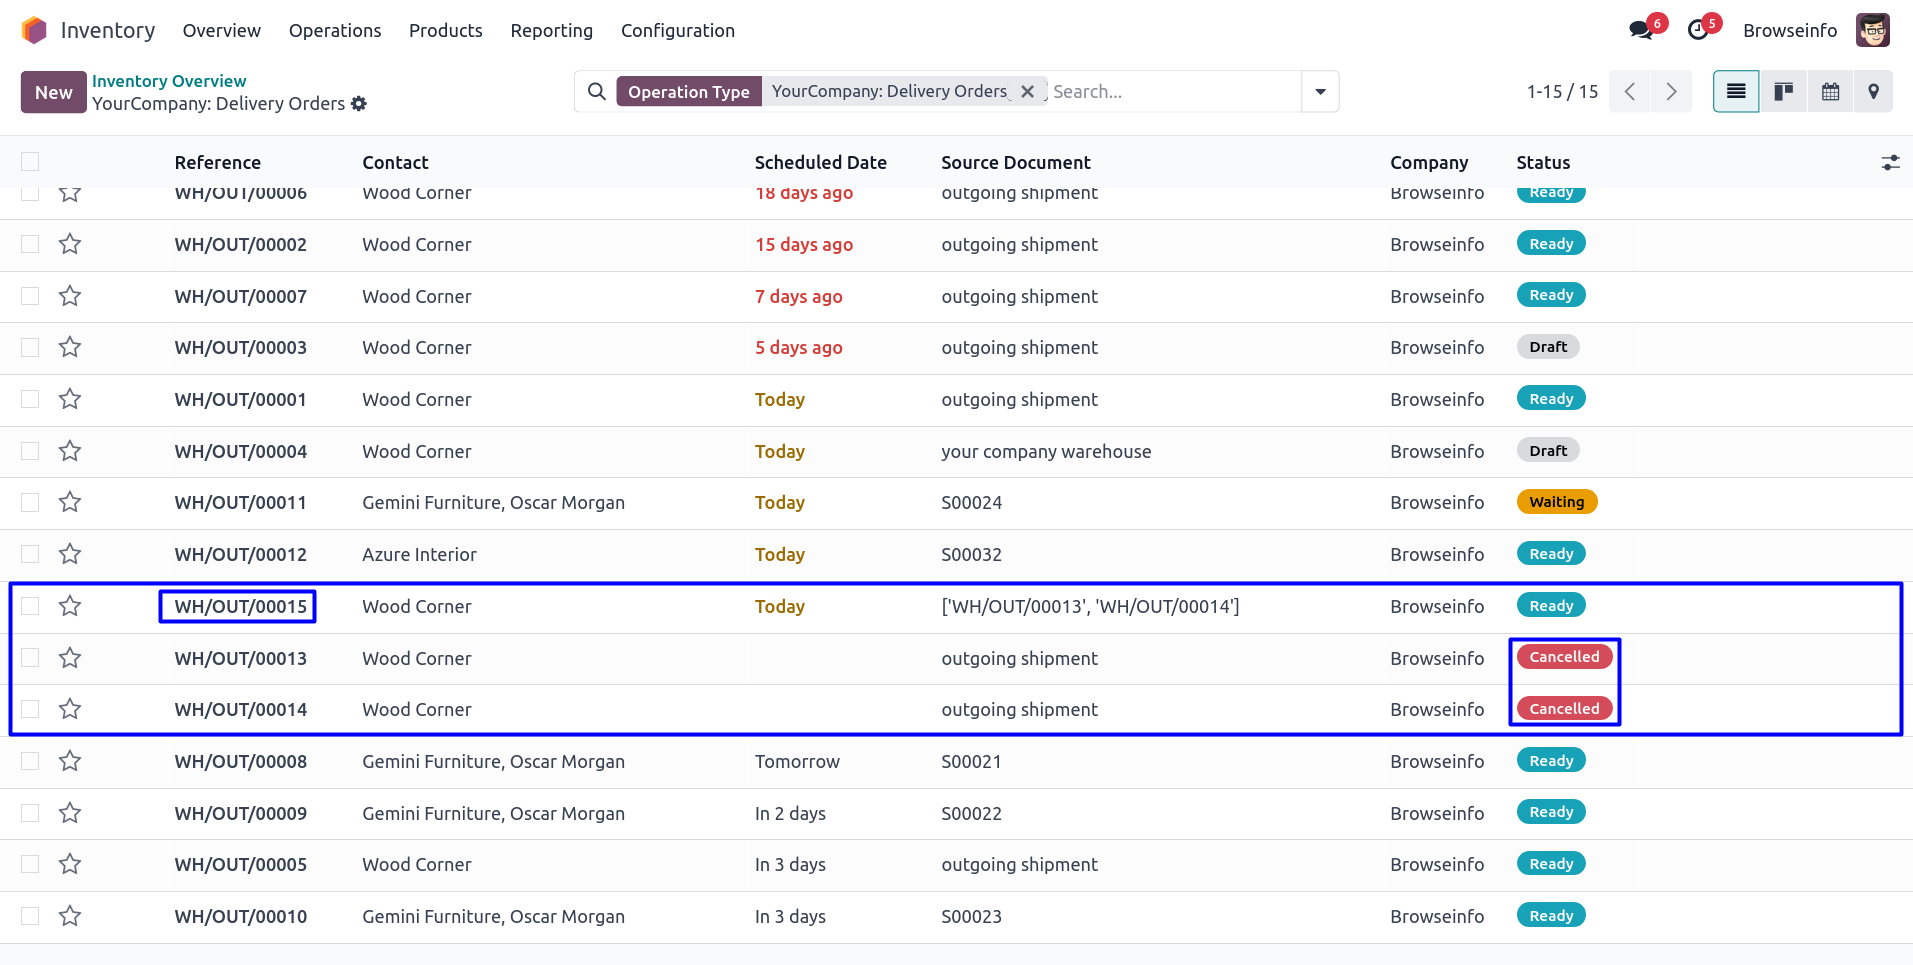Screen dimensions: 1913x965
Task: Switch to map view
Action: (x=1873, y=92)
